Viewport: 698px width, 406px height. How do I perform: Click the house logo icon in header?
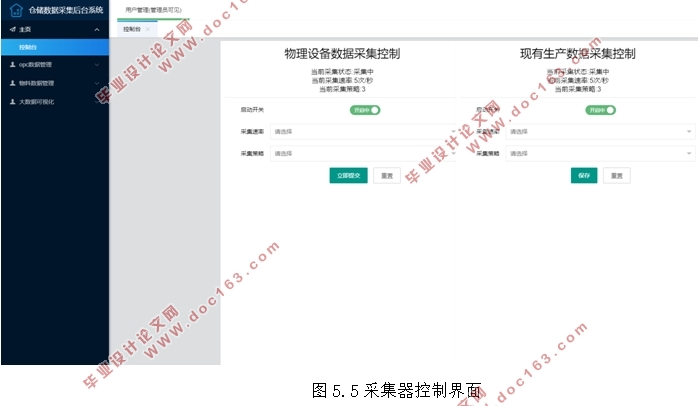click(x=16, y=10)
